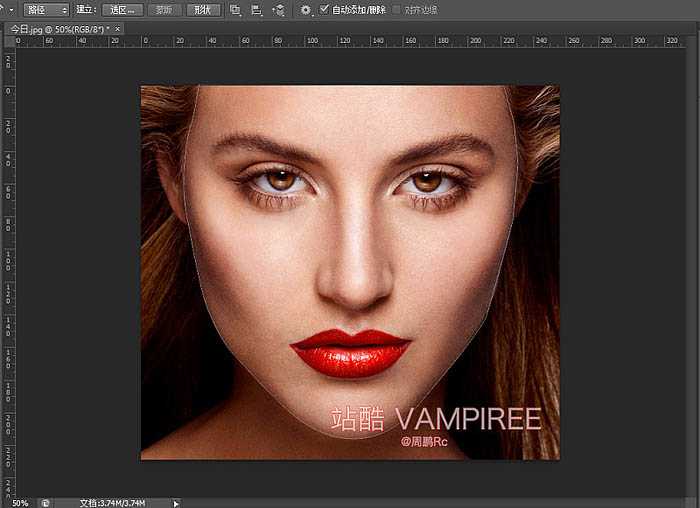Image resolution: width=700 pixels, height=508 pixels.
Task: Open the 路径 tool mode dropdown
Action: (46, 9)
